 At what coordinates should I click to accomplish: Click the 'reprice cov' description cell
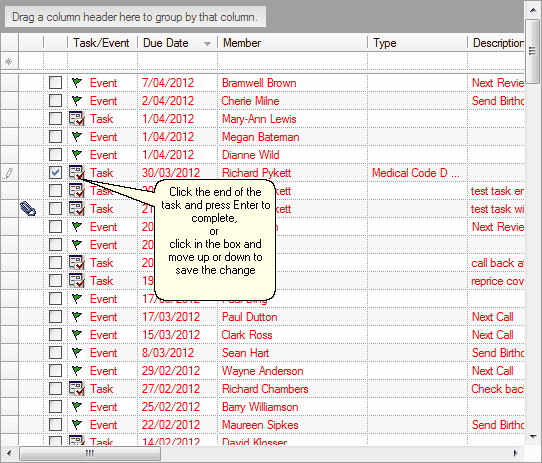(497, 281)
